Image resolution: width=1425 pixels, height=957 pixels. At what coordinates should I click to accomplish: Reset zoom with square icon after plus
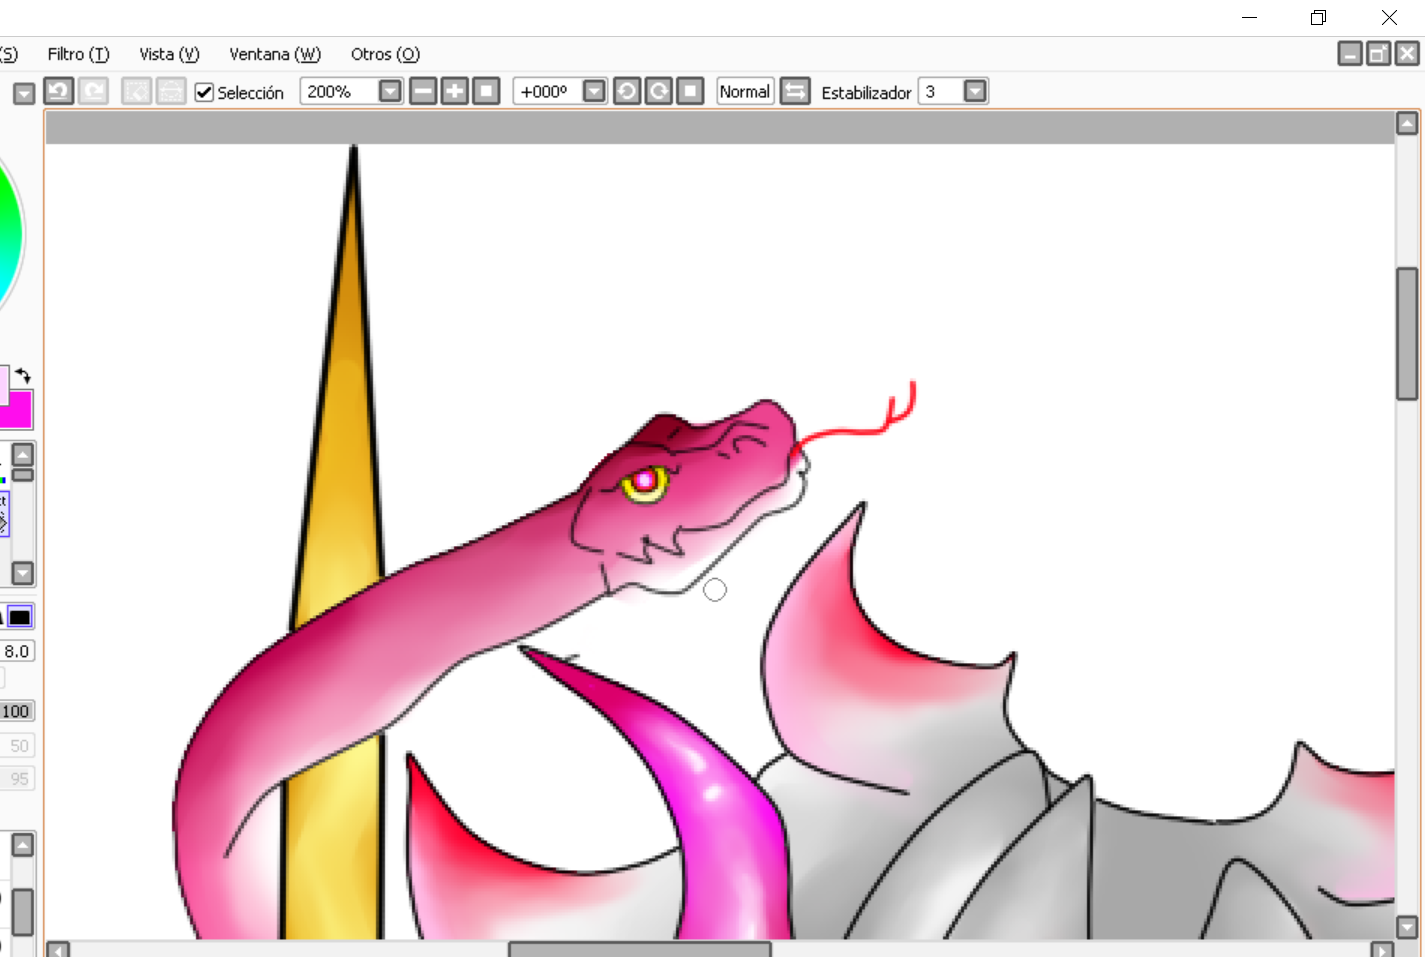click(486, 91)
